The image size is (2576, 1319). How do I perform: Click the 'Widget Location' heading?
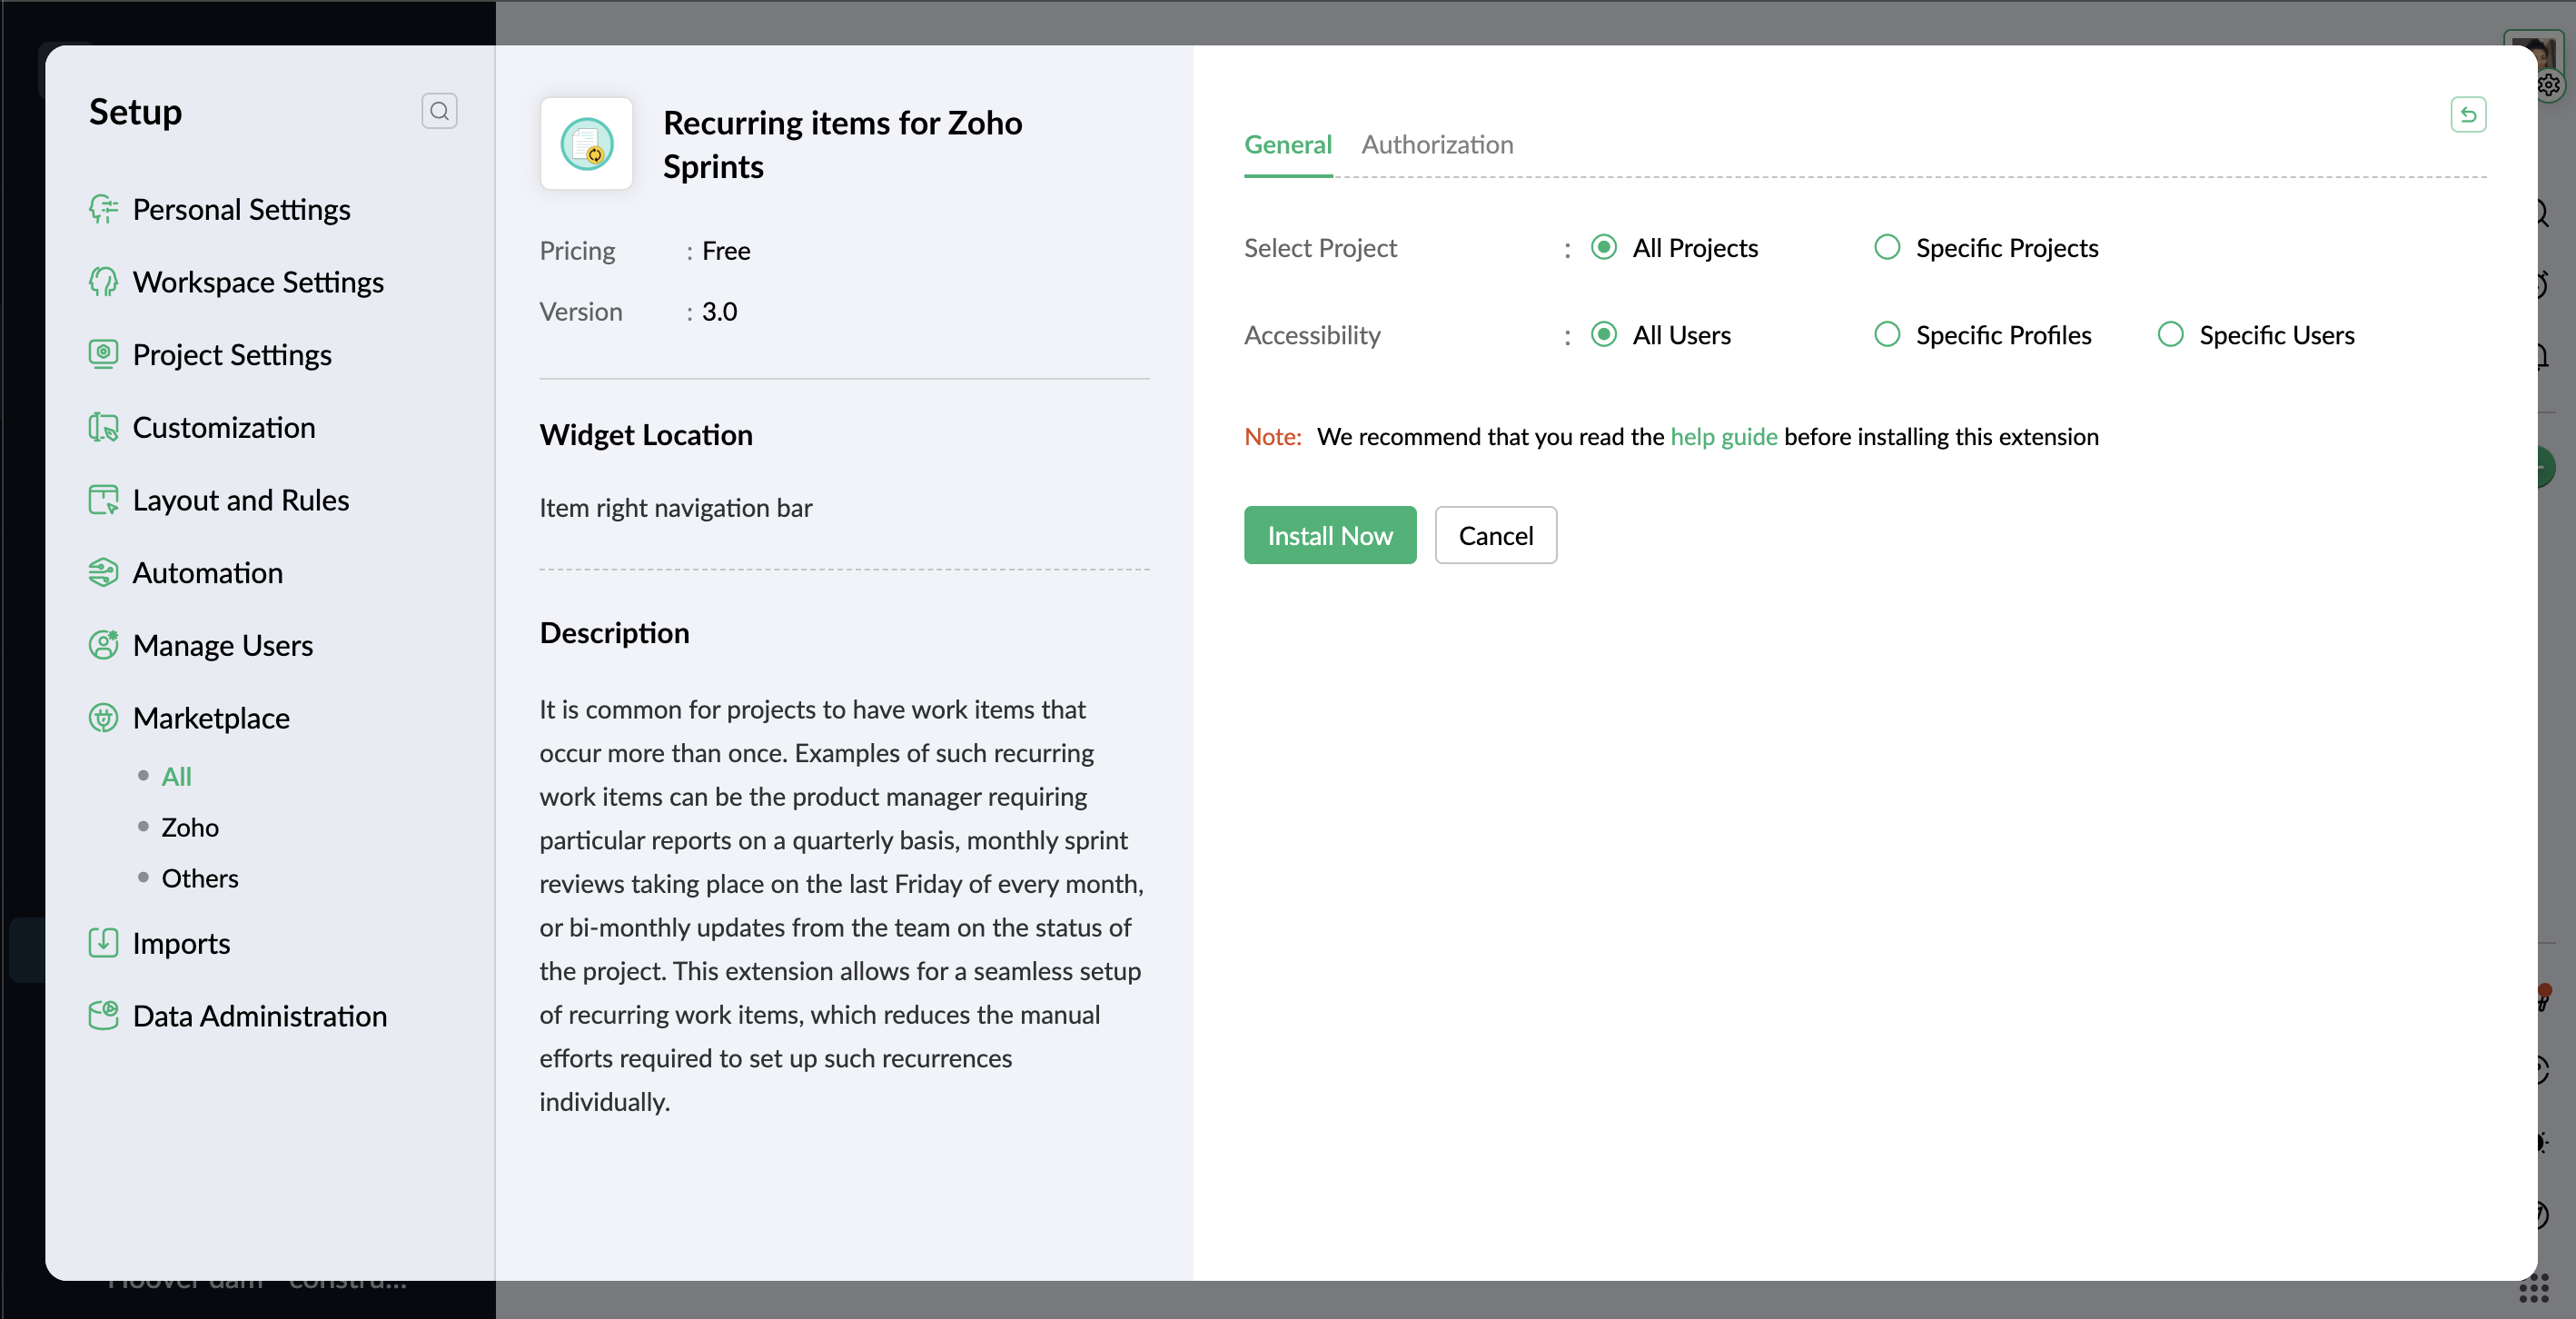646,434
